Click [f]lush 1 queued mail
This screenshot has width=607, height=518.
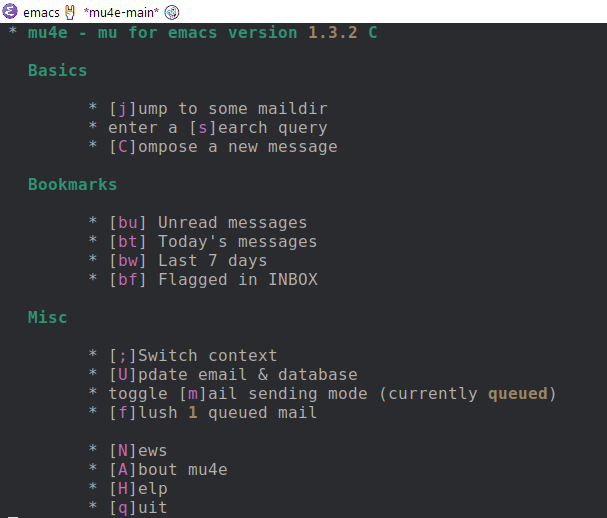[213, 412]
